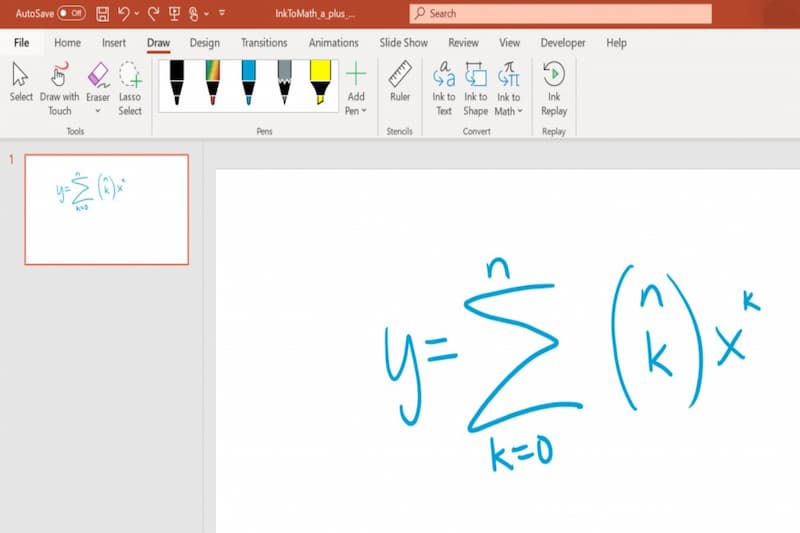Image resolution: width=800 pixels, height=533 pixels.
Task: Open the View tab
Action: click(509, 43)
